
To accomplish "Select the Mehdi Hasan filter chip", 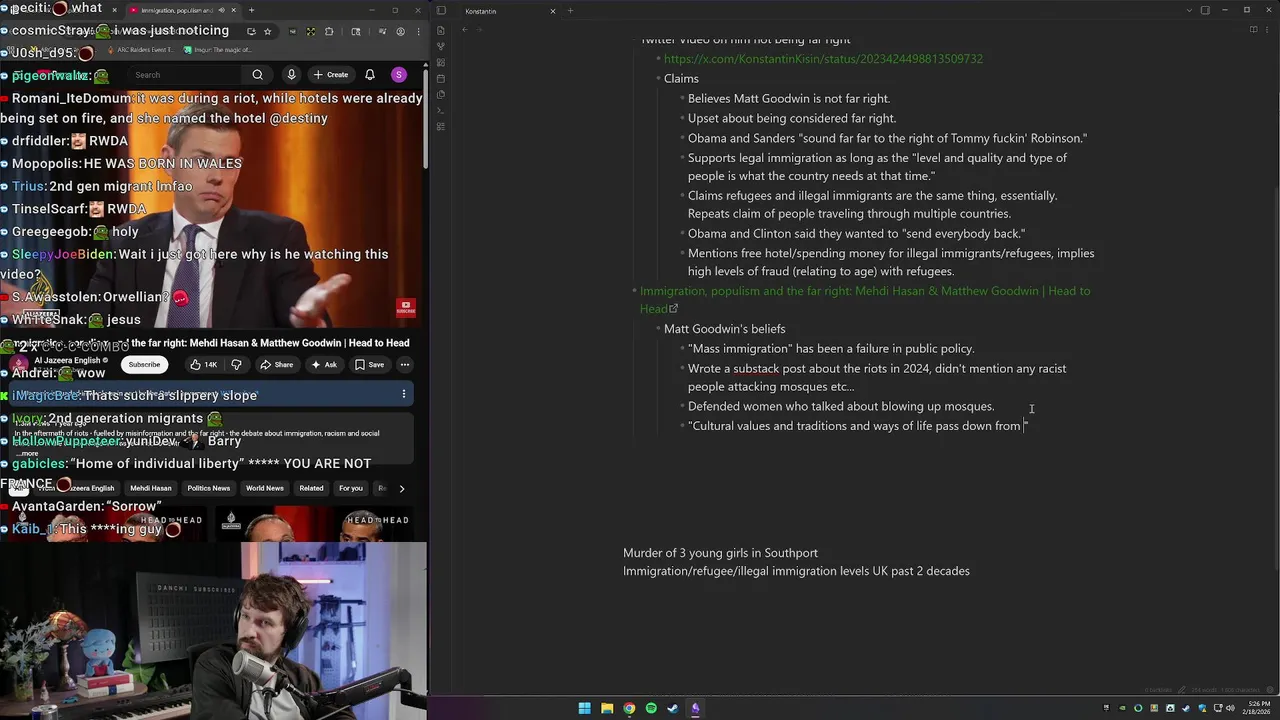I will 151,488.
